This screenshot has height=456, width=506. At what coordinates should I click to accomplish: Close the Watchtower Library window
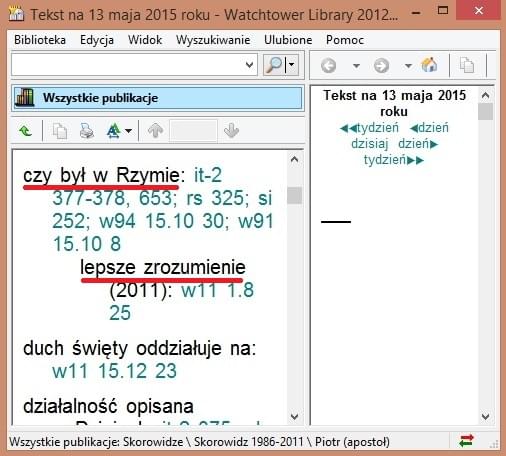click(x=479, y=11)
